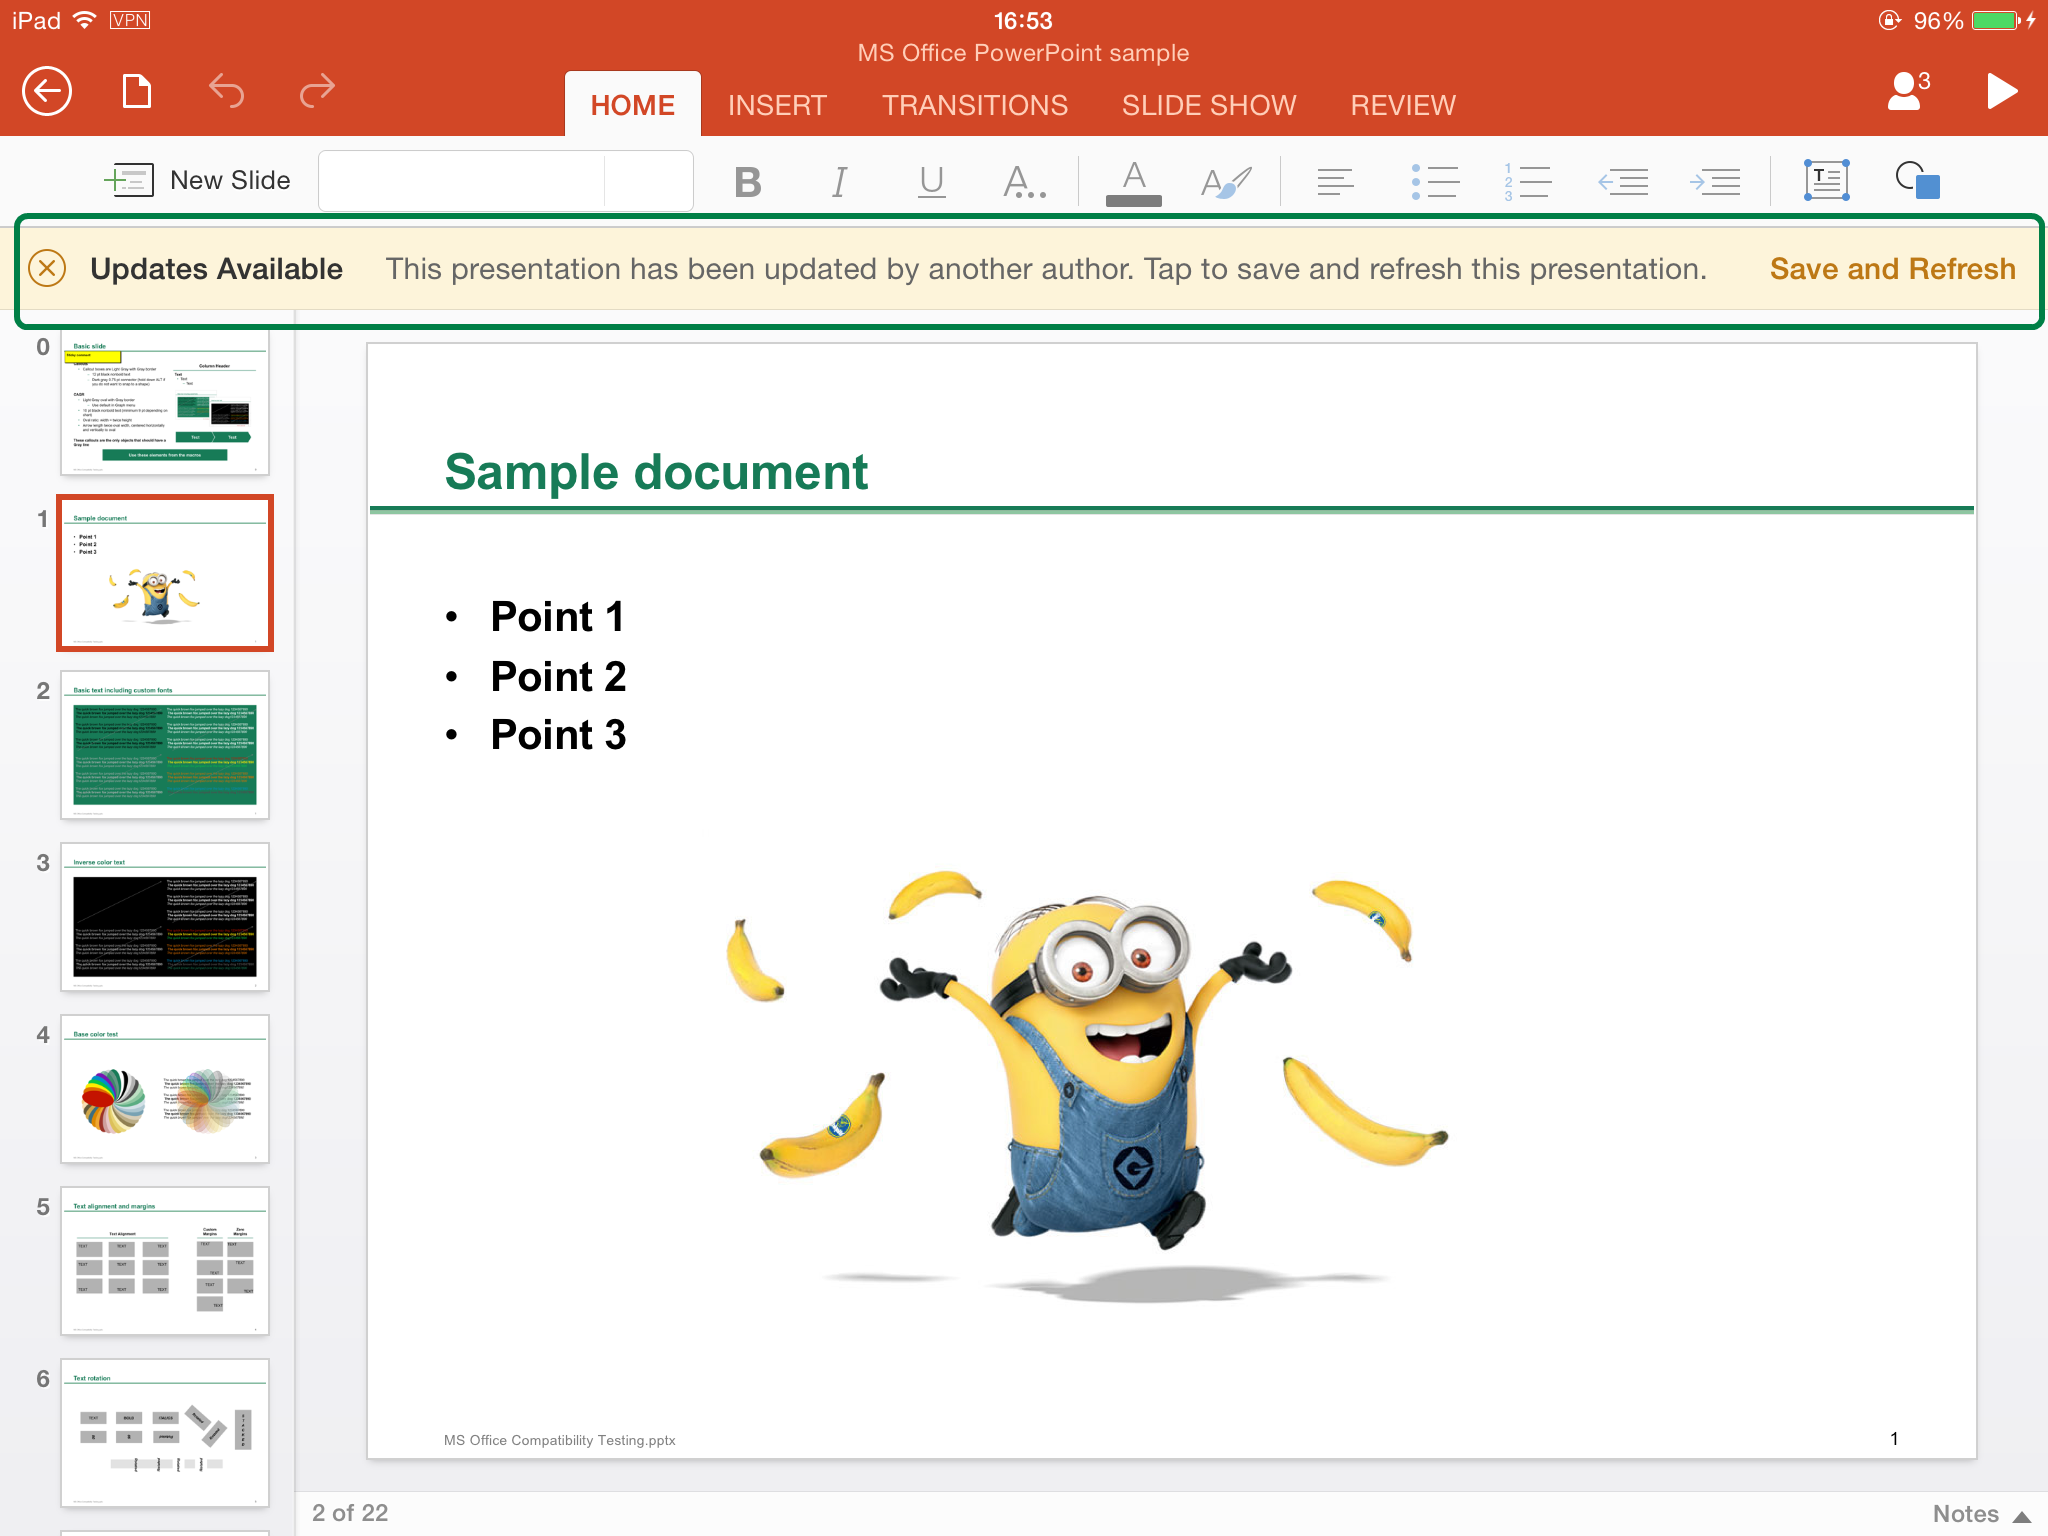Select slide 1 'Sample document' thumbnail
The height and width of the screenshot is (1536, 2048).
(165, 573)
